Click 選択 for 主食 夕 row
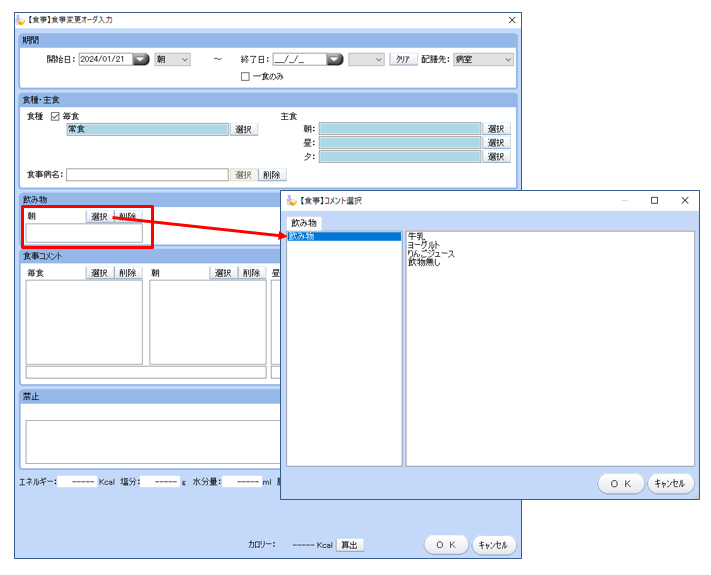This screenshot has width=711, height=575. tap(496, 156)
